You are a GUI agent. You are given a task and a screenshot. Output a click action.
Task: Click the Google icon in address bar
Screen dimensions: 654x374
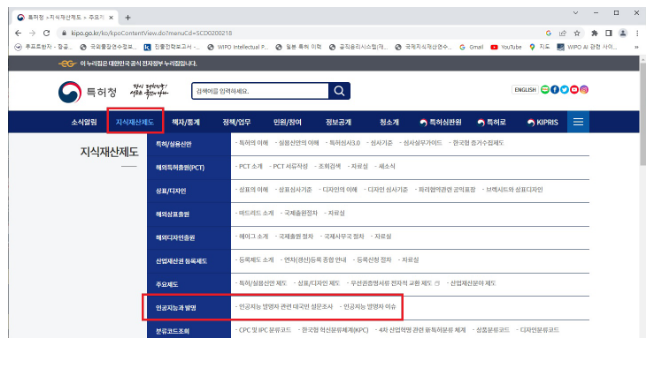[x=548, y=33]
